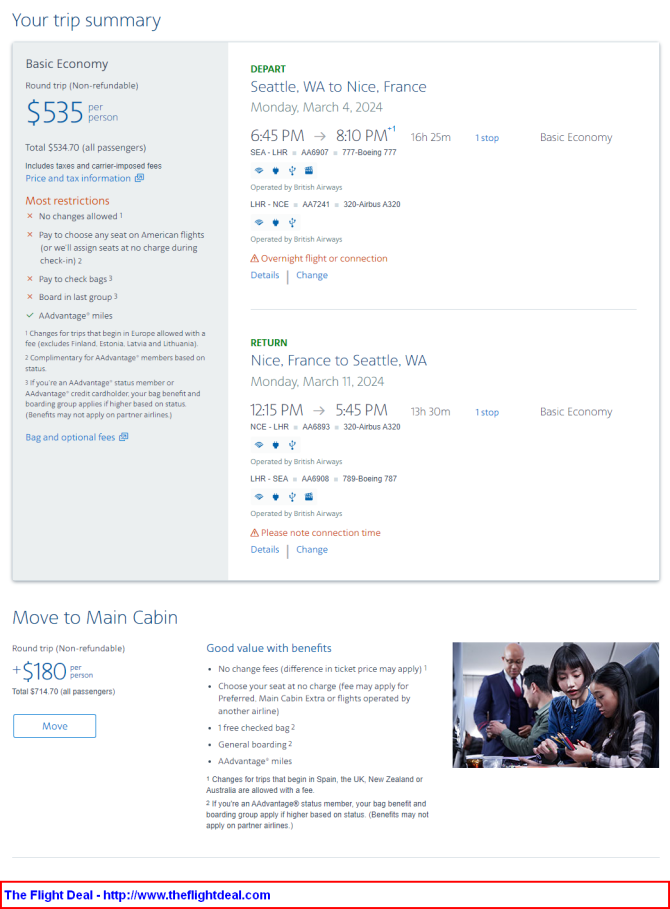Click USB icon for flight AA6907

click(292, 170)
